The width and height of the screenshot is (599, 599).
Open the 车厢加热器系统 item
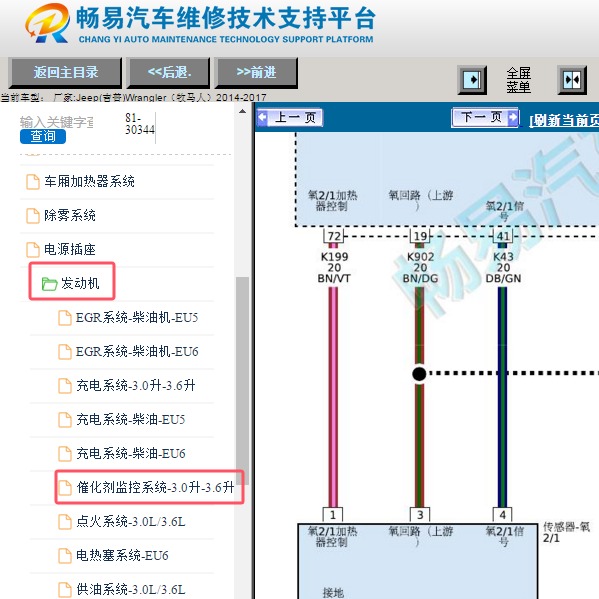(89, 181)
